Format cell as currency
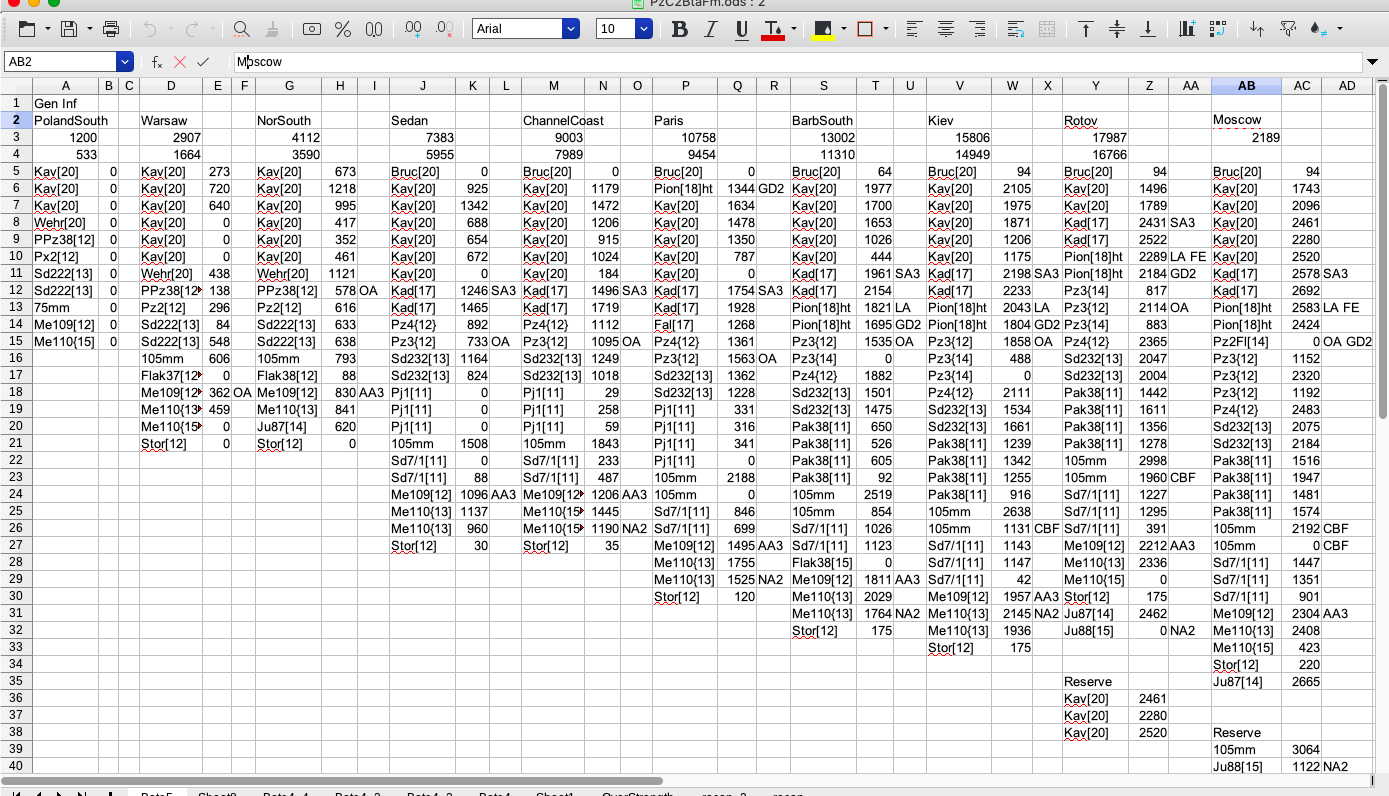 (312, 29)
